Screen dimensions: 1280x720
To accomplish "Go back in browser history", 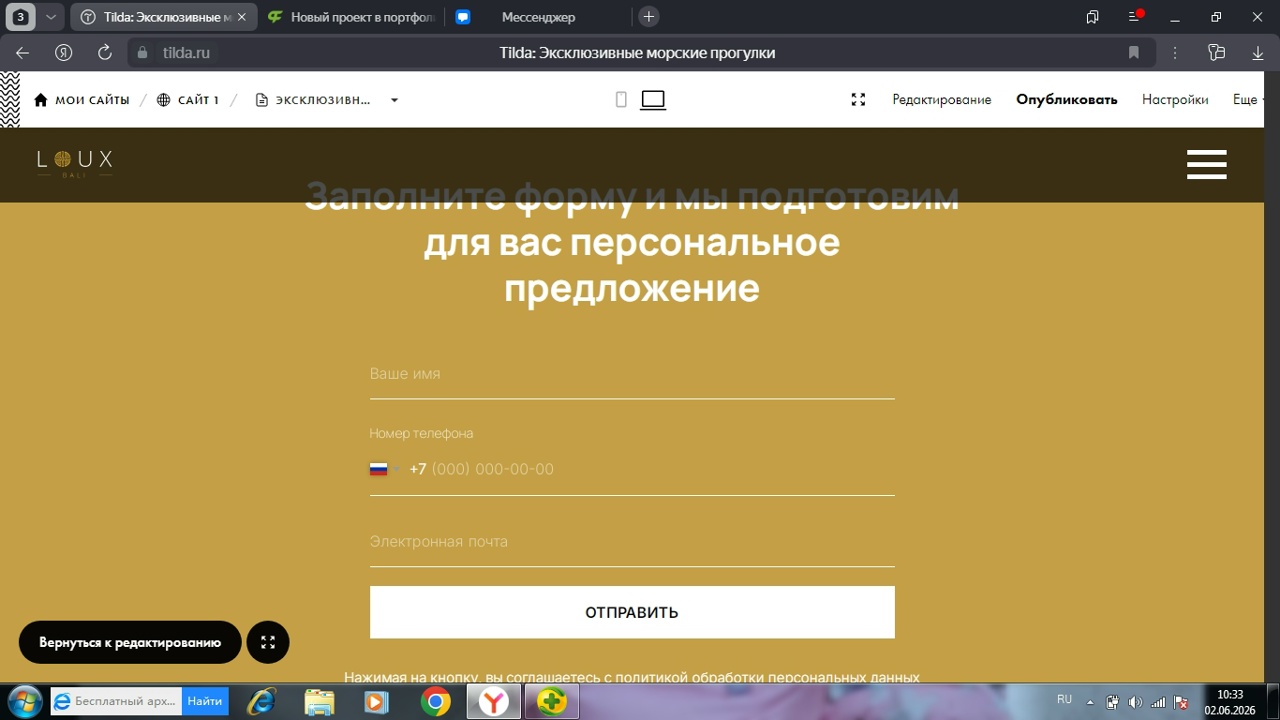I will (22, 53).
